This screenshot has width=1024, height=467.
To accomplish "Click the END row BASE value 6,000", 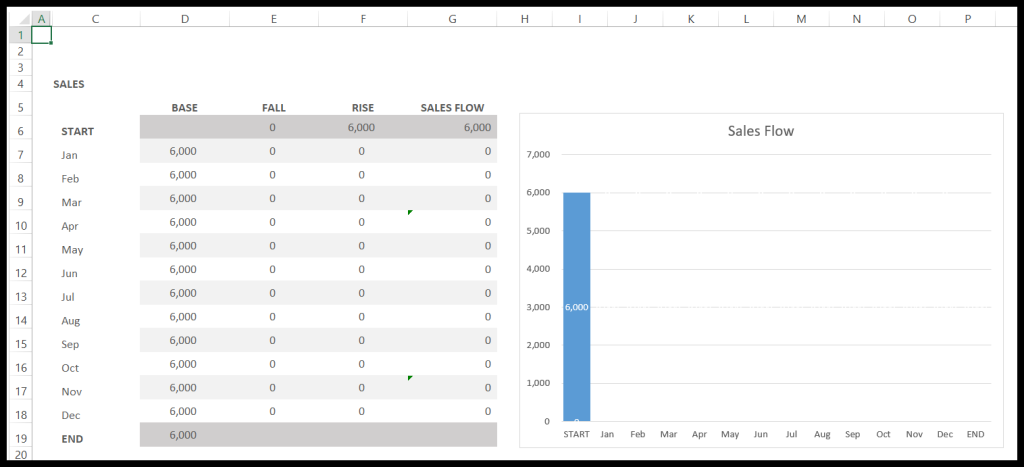I will click(184, 435).
